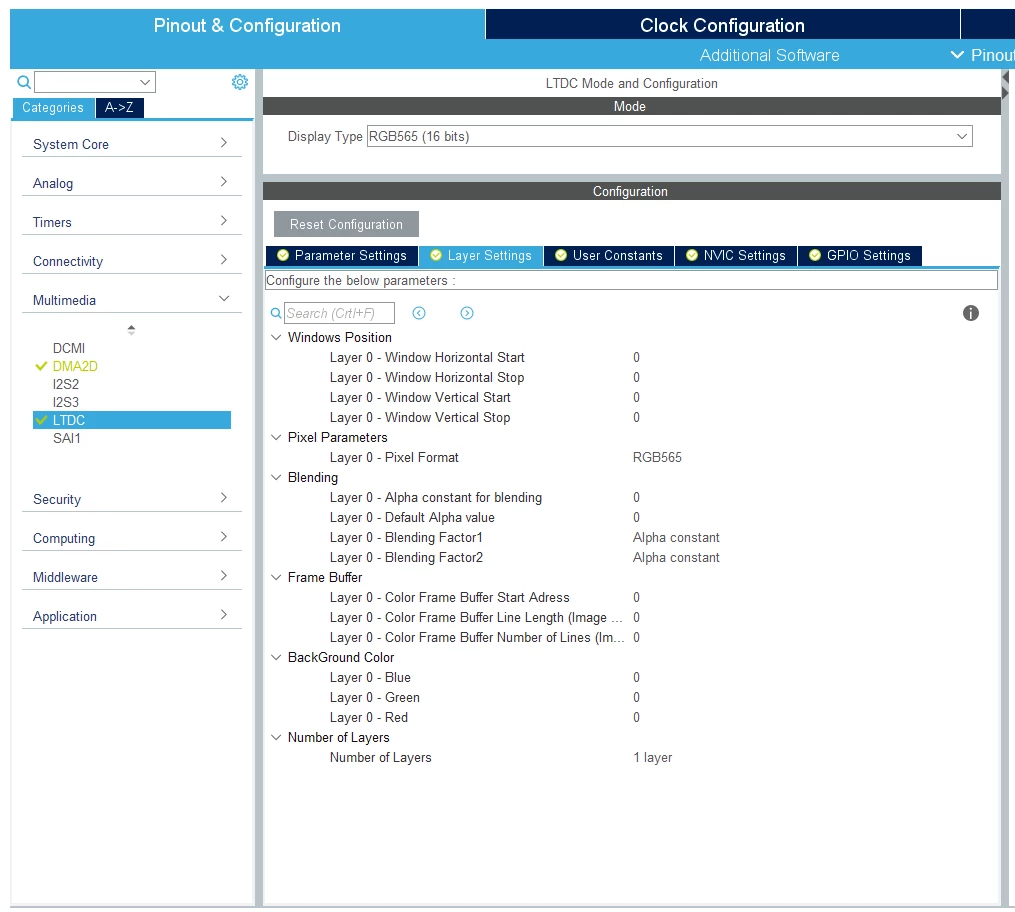Collapse the Blending group
Viewport: 1015px width, 912px height.
276,478
